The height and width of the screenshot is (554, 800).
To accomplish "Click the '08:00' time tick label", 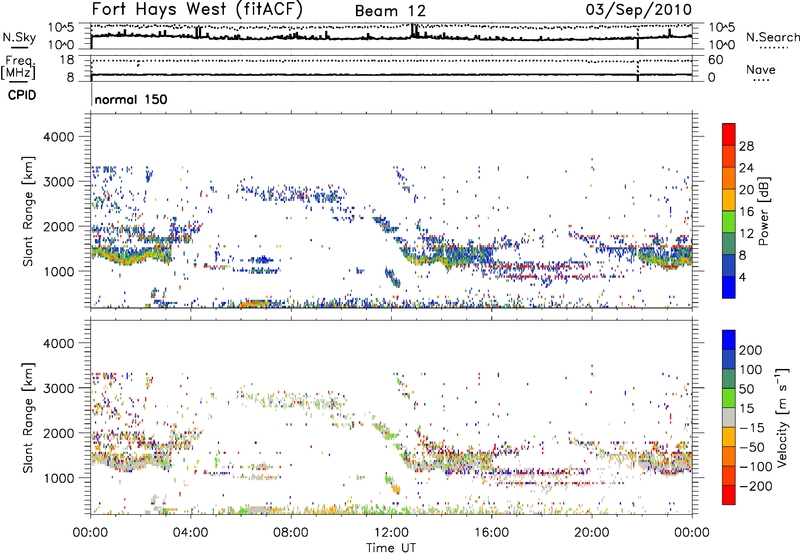I will 291,533.
